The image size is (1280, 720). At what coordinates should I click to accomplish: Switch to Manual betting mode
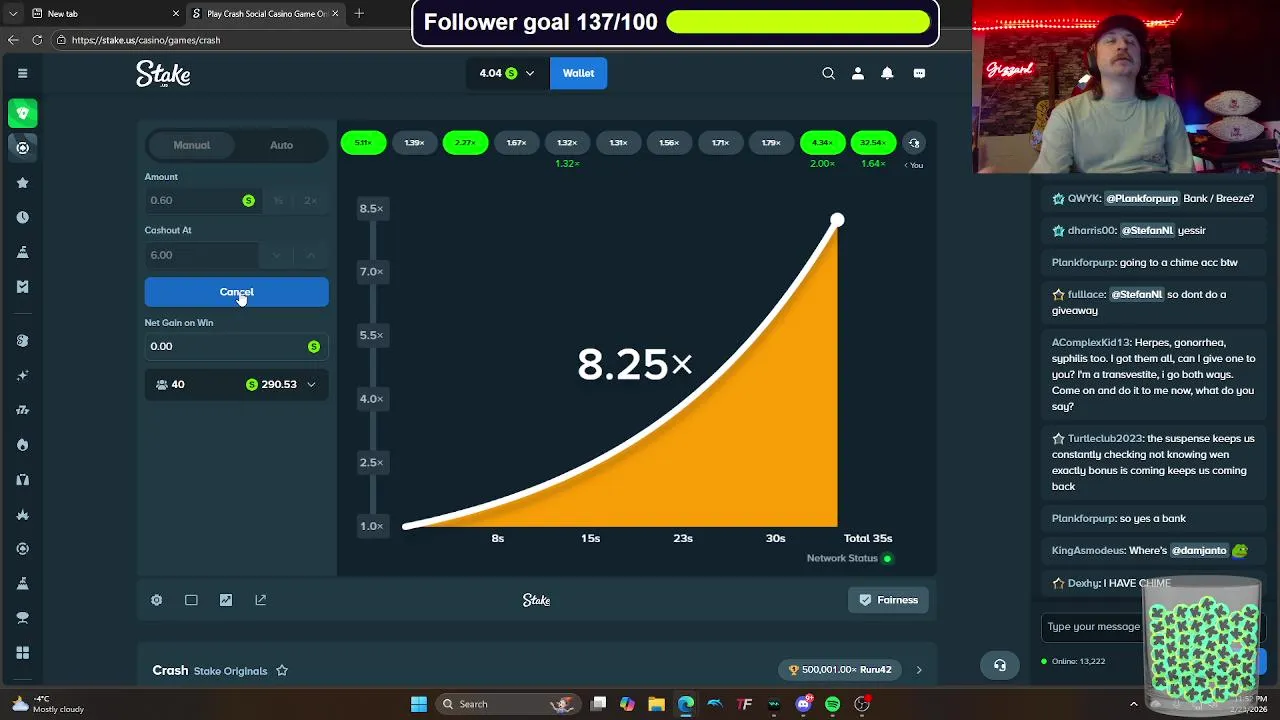(191, 145)
